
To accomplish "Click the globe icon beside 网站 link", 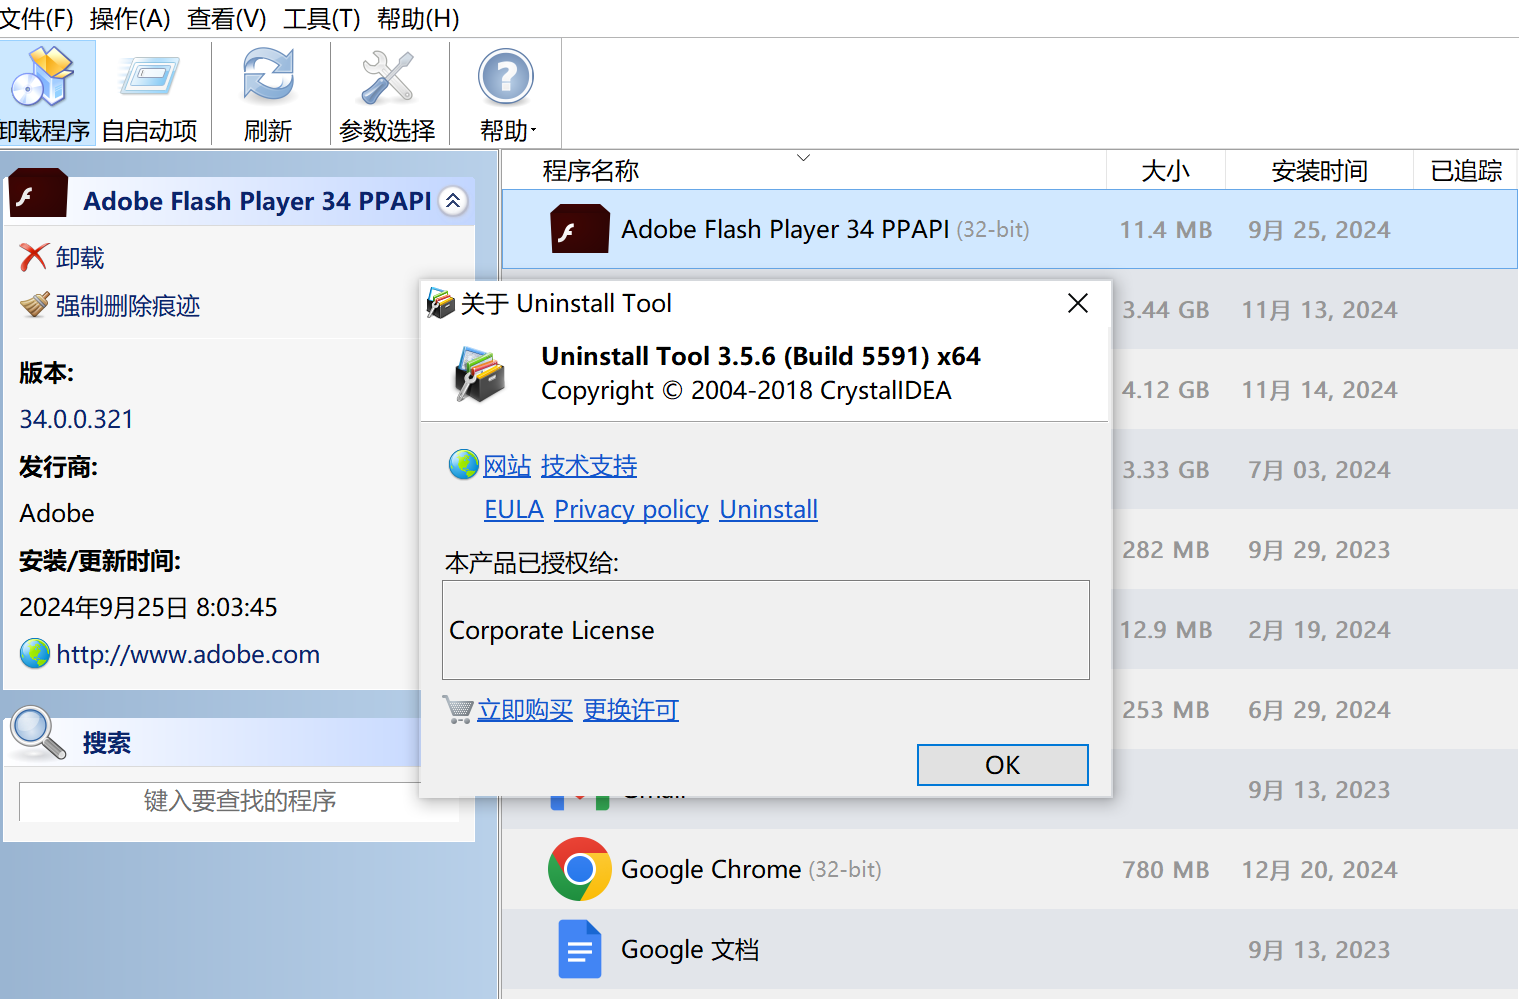I will (x=464, y=465).
